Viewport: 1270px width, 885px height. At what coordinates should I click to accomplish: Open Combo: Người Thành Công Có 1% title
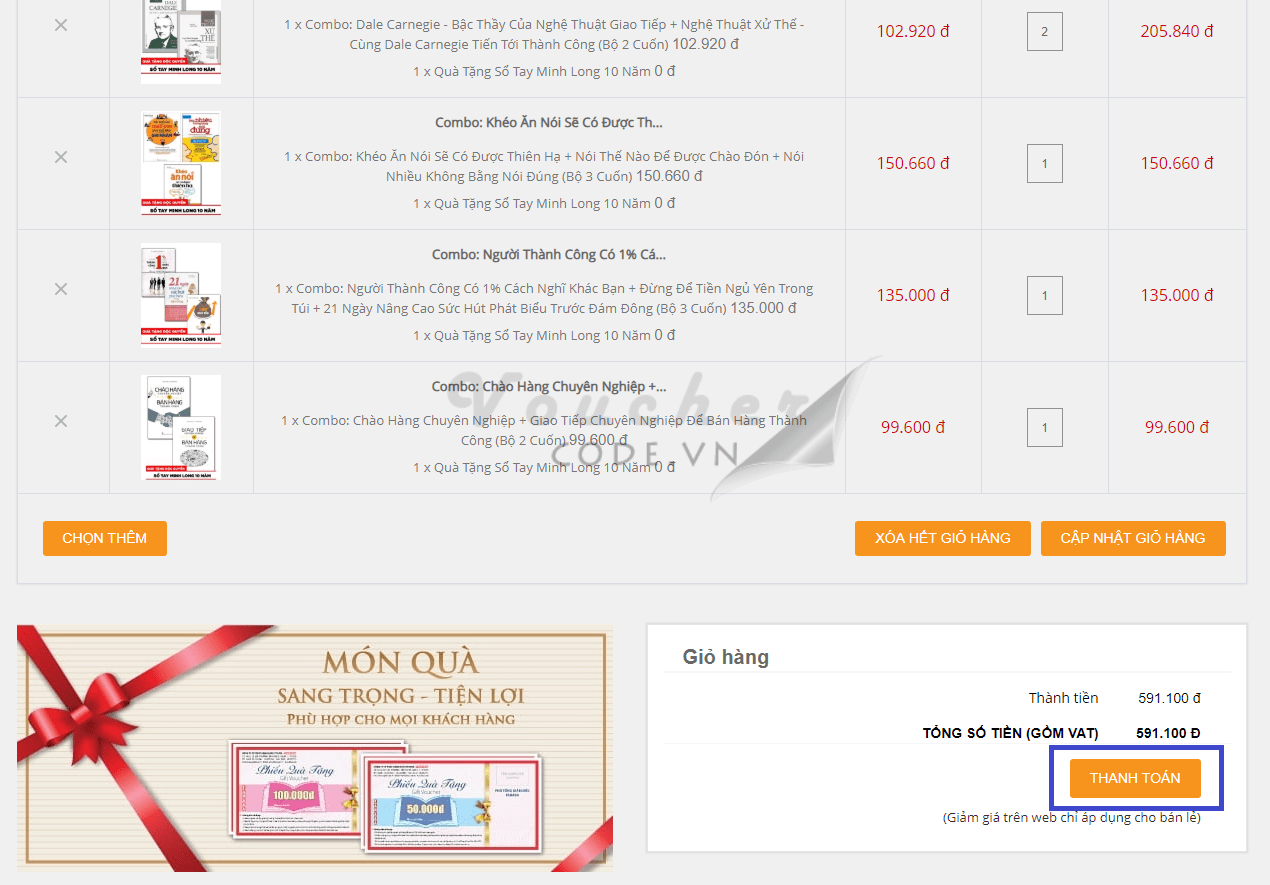coord(549,255)
